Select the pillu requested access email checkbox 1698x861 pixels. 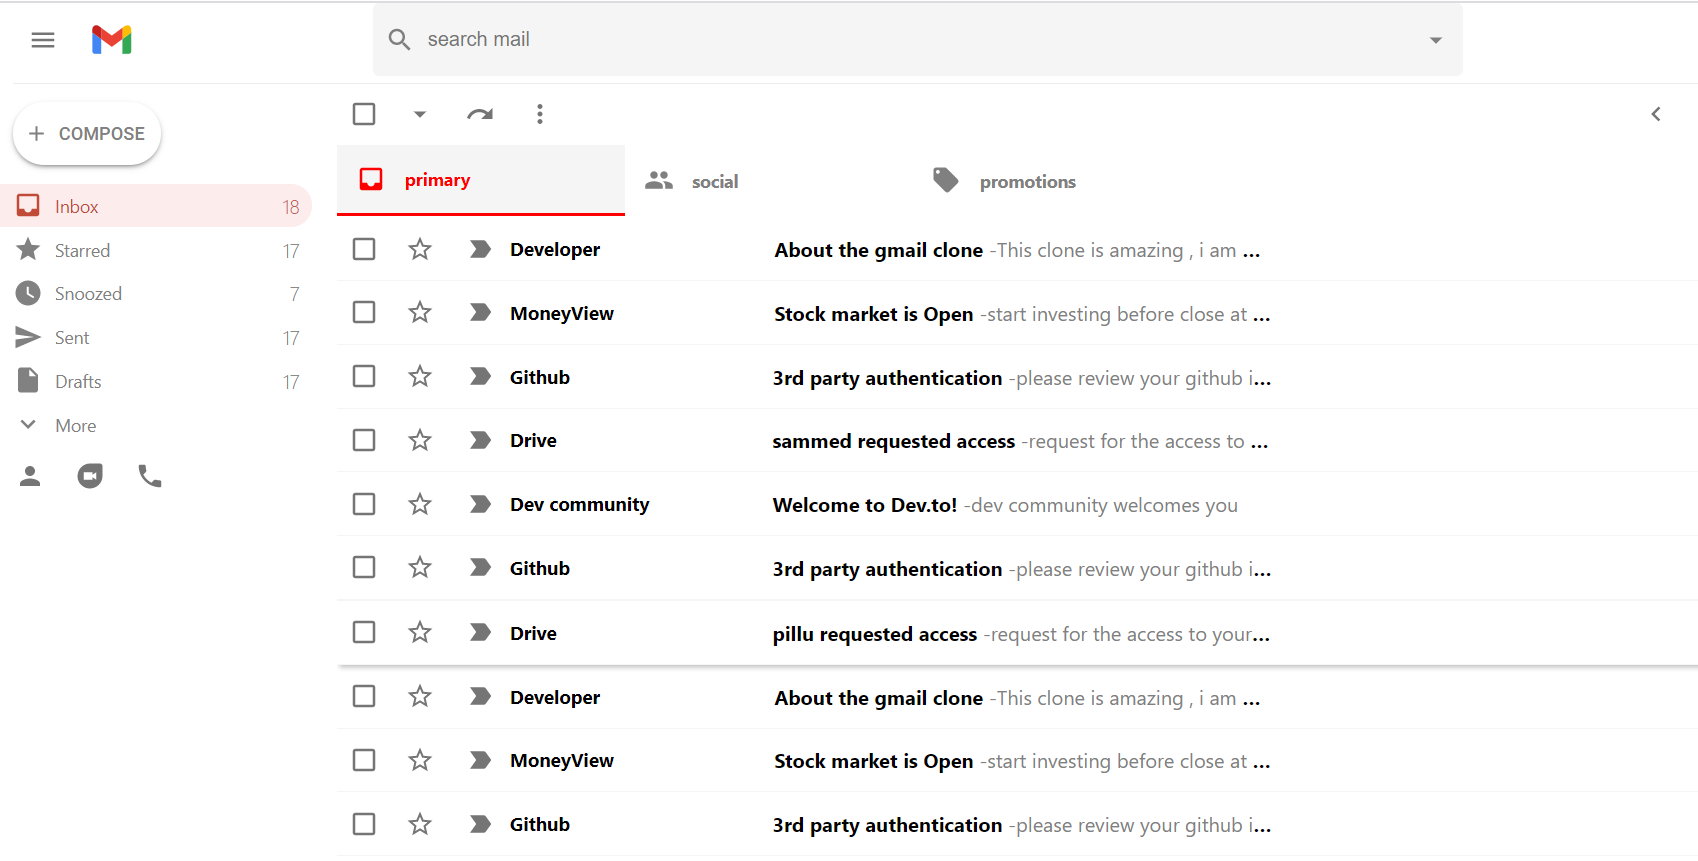[x=364, y=632]
